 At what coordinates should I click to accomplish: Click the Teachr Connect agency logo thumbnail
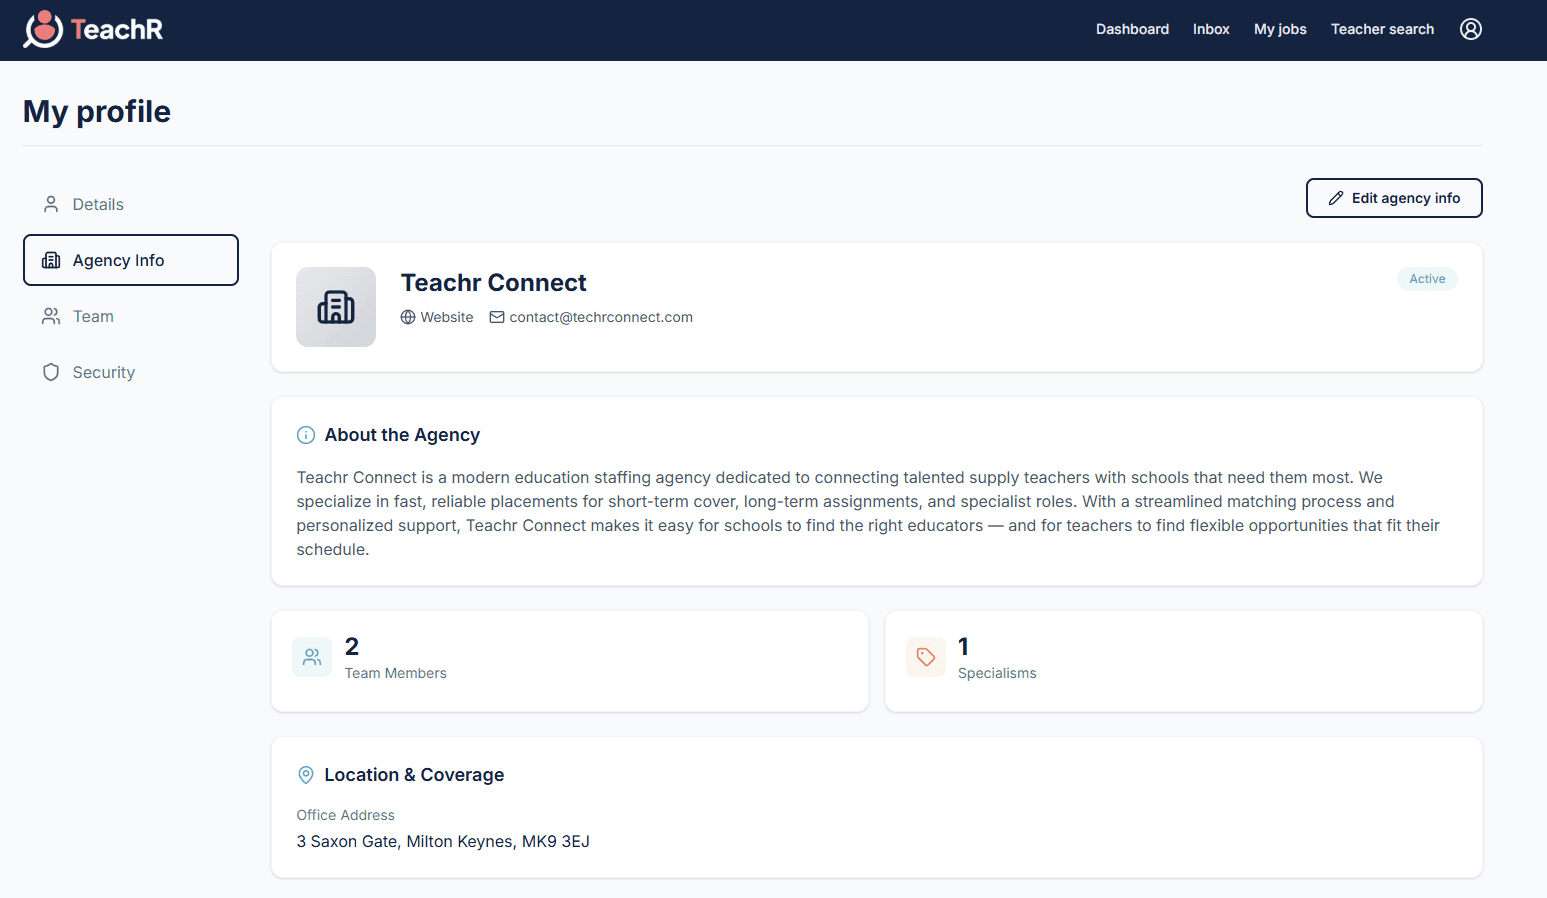coord(336,307)
